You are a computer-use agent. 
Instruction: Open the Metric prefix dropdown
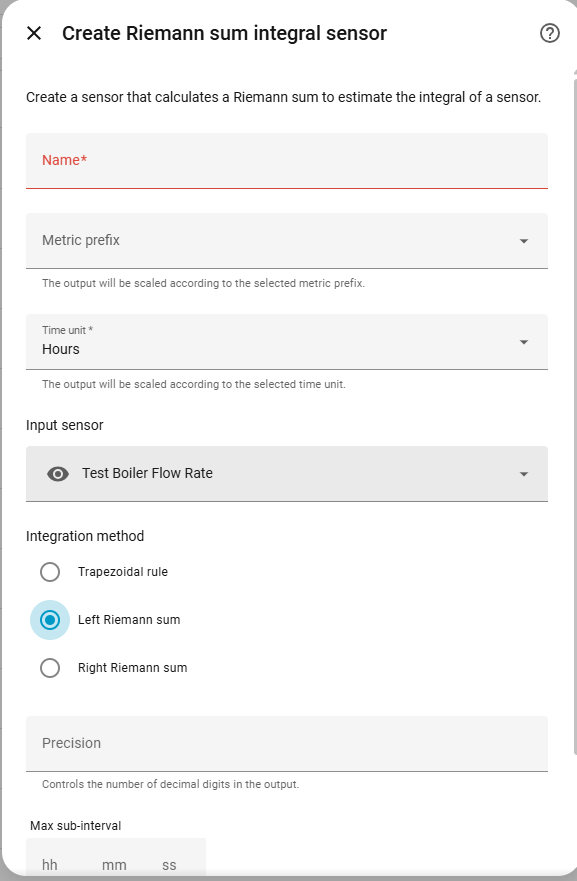pyautogui.click(x=287, y=240)
